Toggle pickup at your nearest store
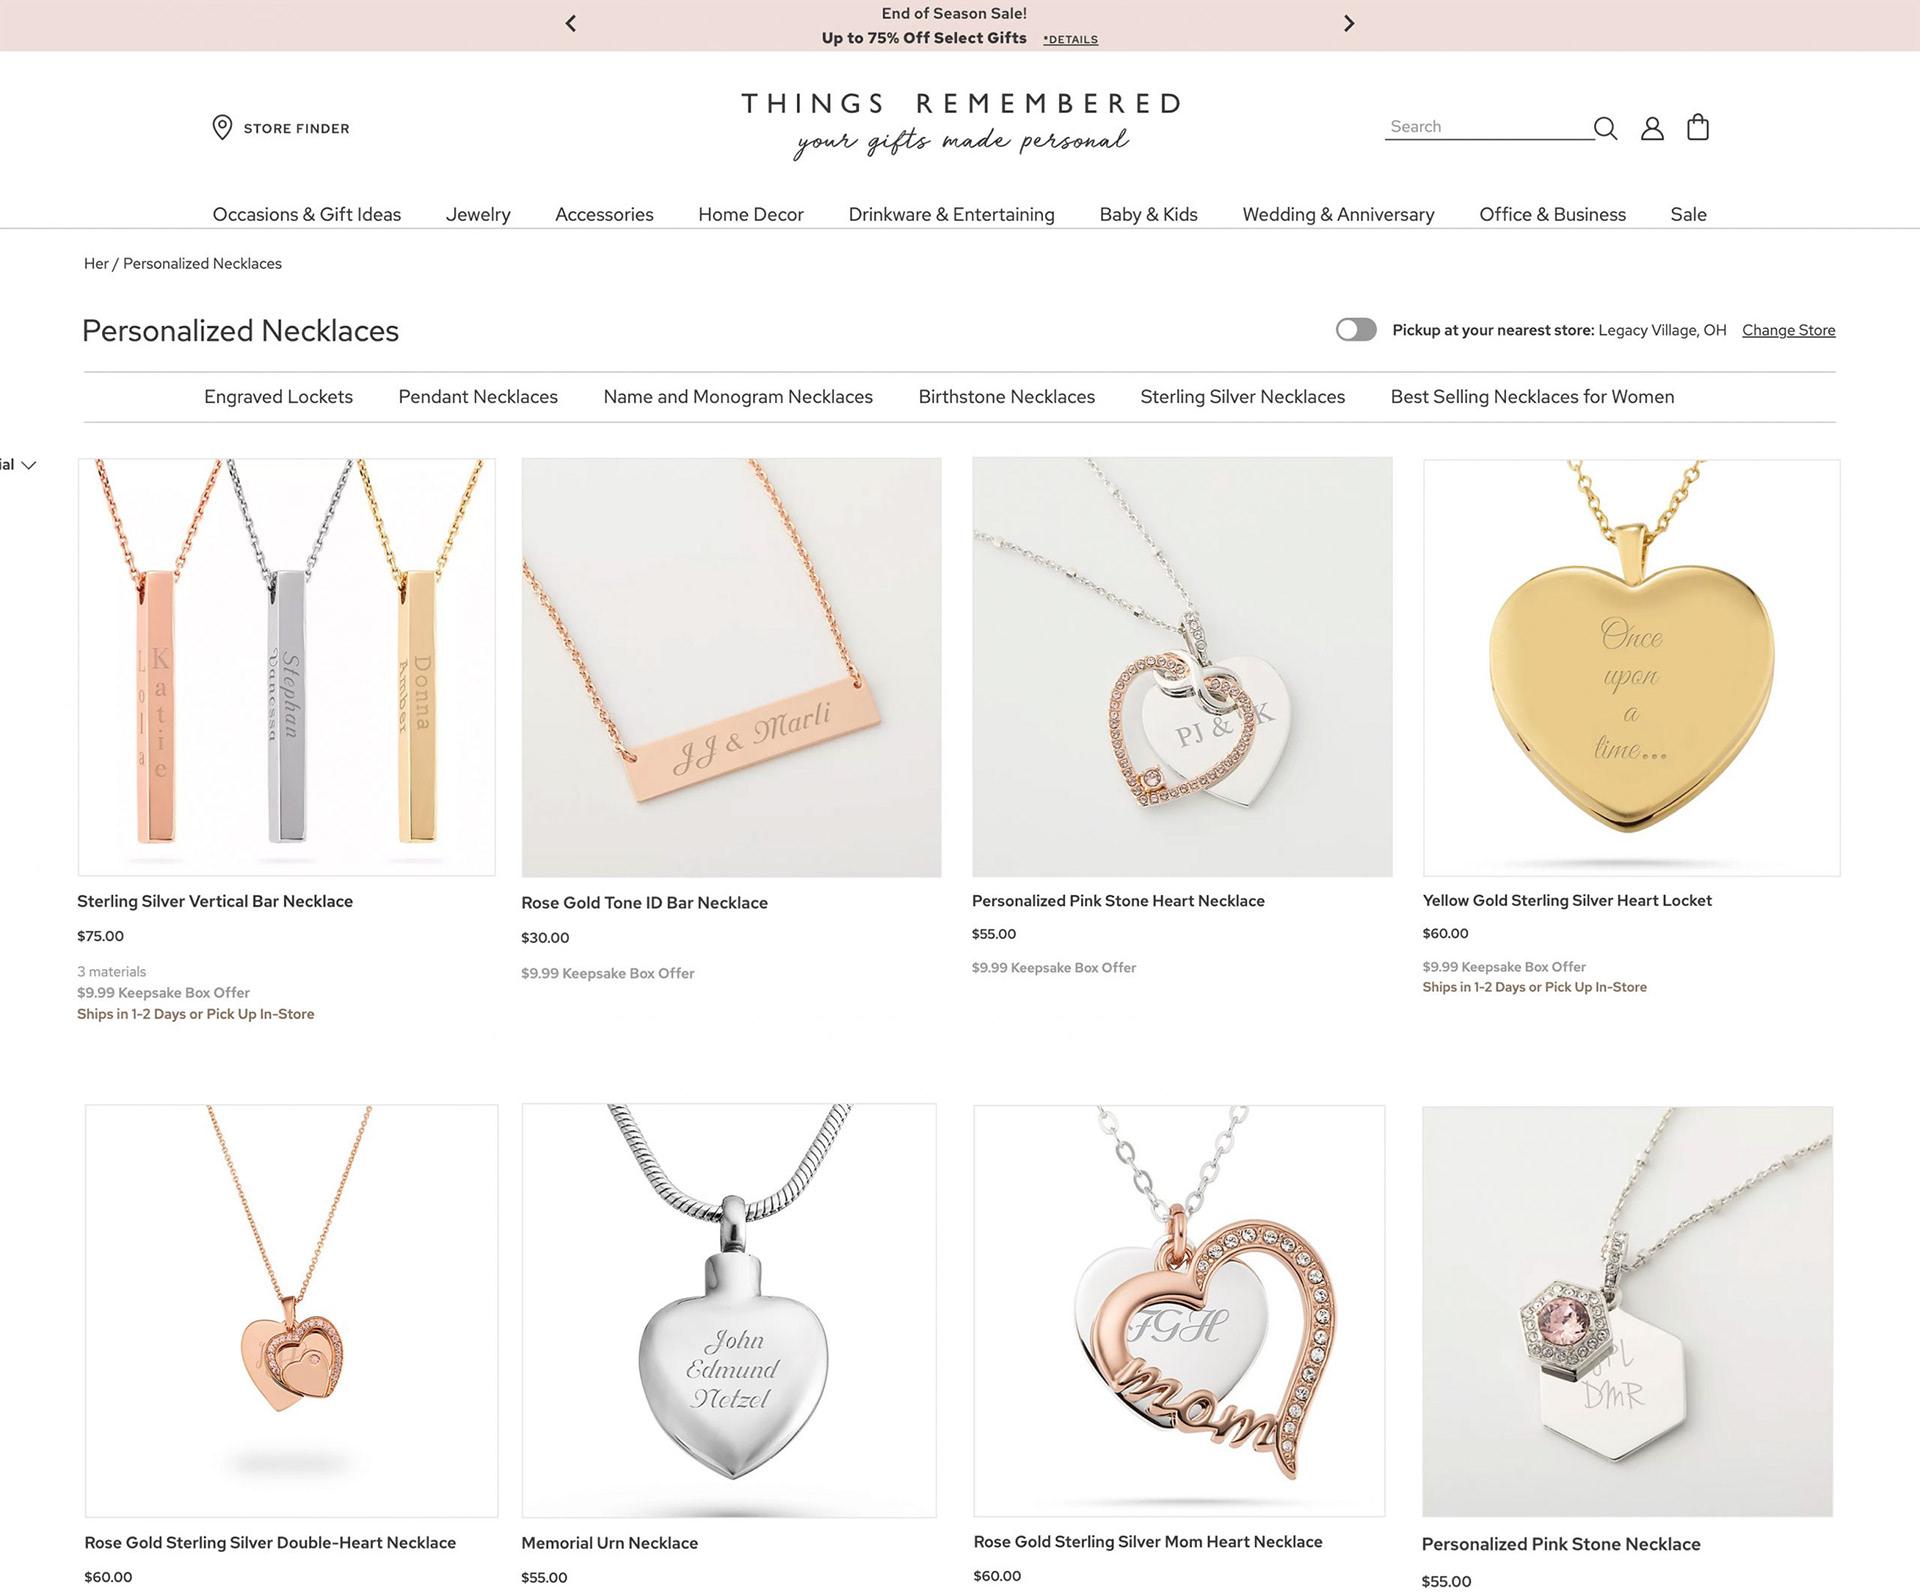The width and height of the screenshot is (1920, 1596). tap(1356, 330)
